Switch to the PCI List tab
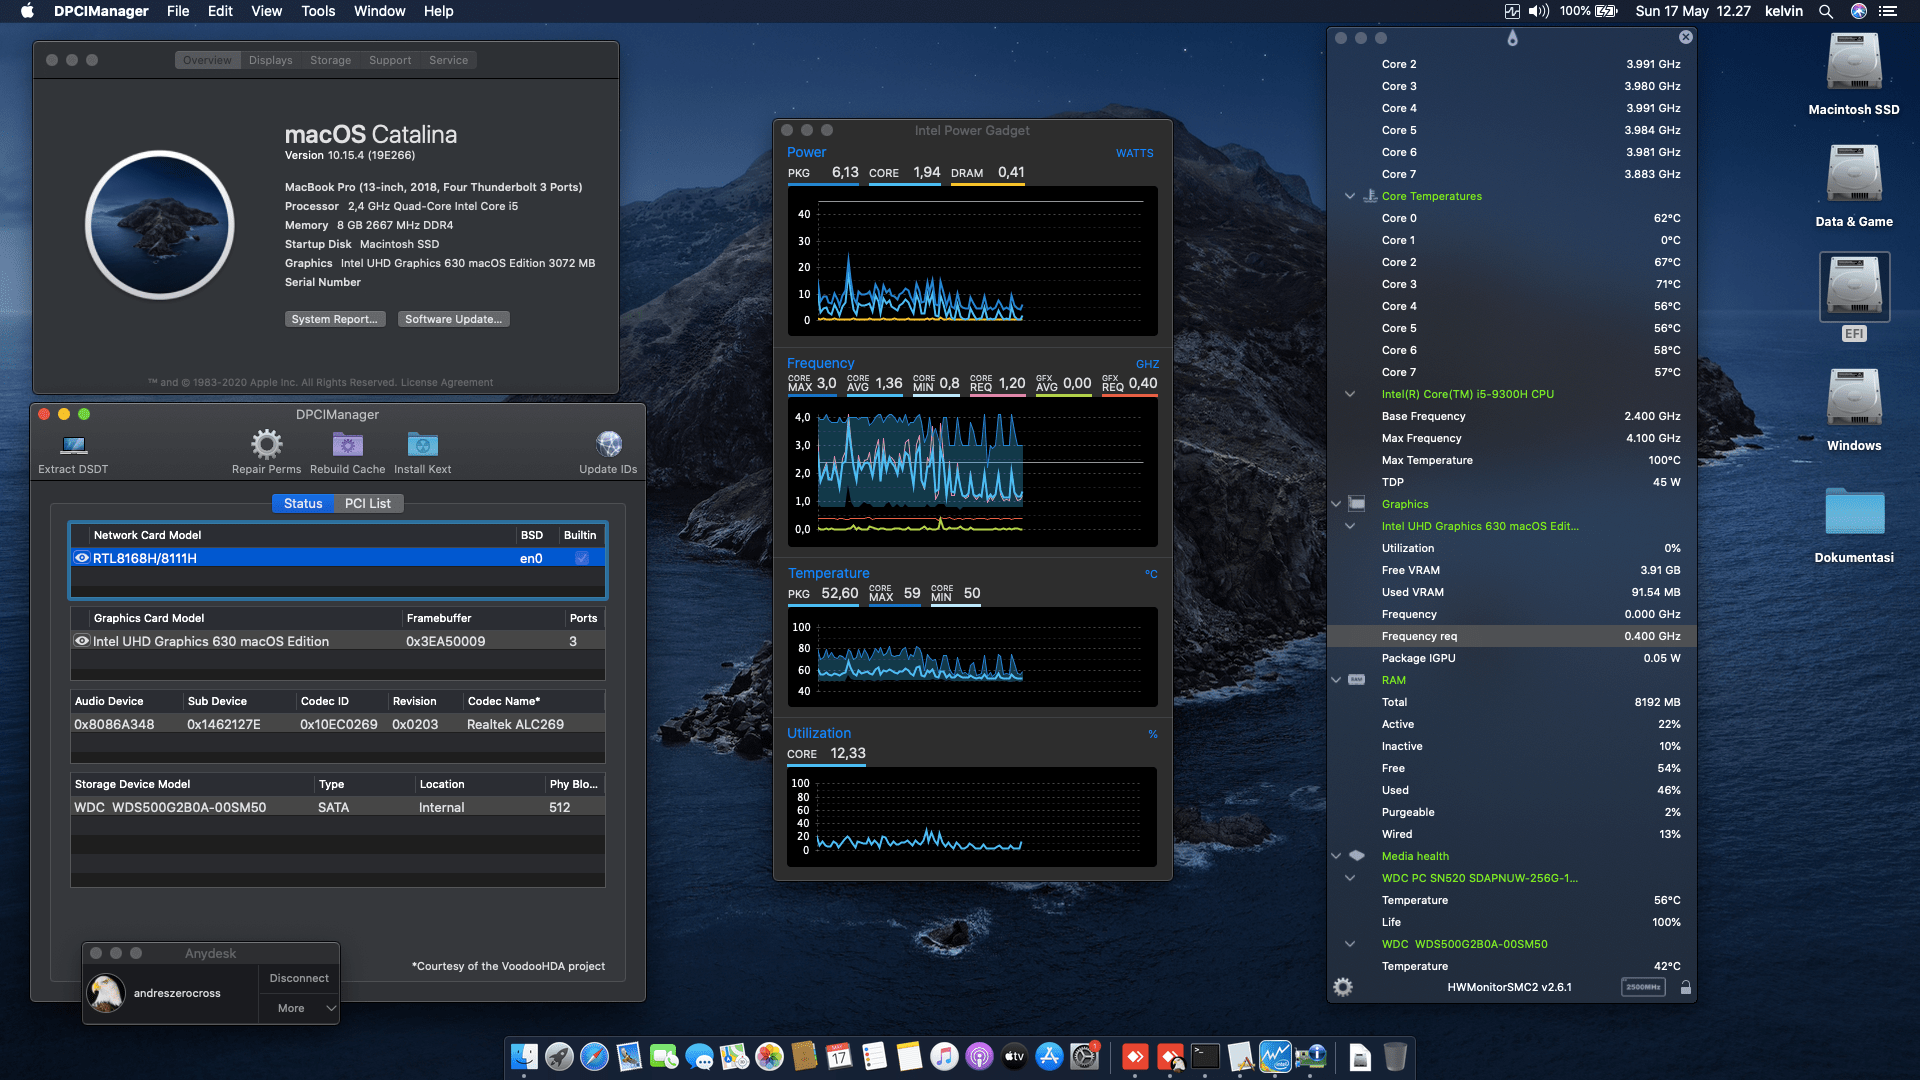 (x=368, y=503)
